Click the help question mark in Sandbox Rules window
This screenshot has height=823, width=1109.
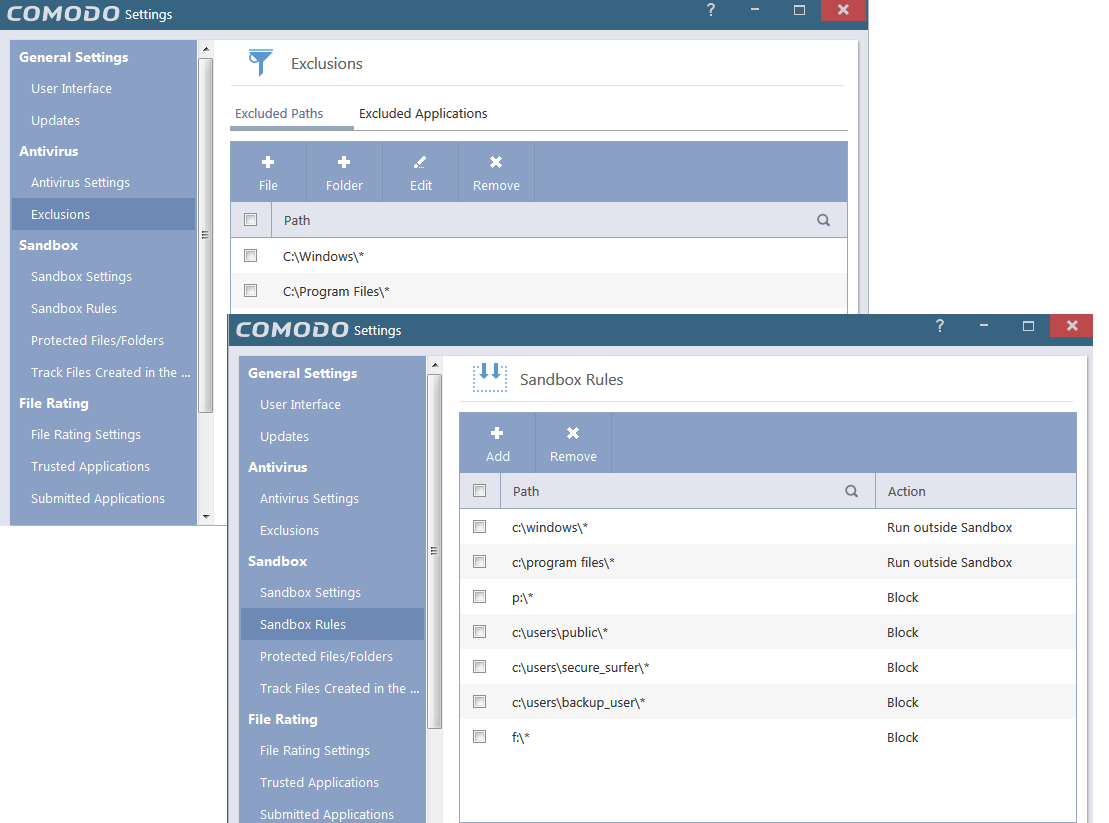point(940,325)
